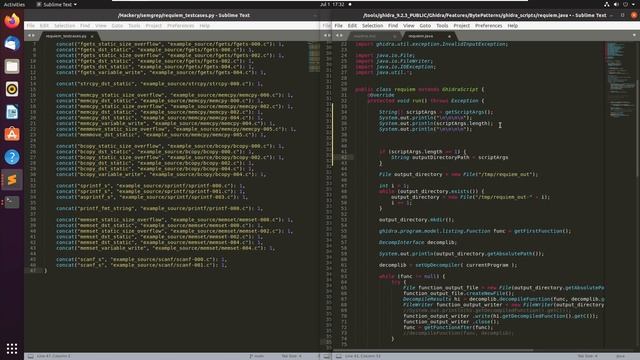Toggle side bar icon in left status bar
Viewport: 640px width, 360px height.
point(31,356)
